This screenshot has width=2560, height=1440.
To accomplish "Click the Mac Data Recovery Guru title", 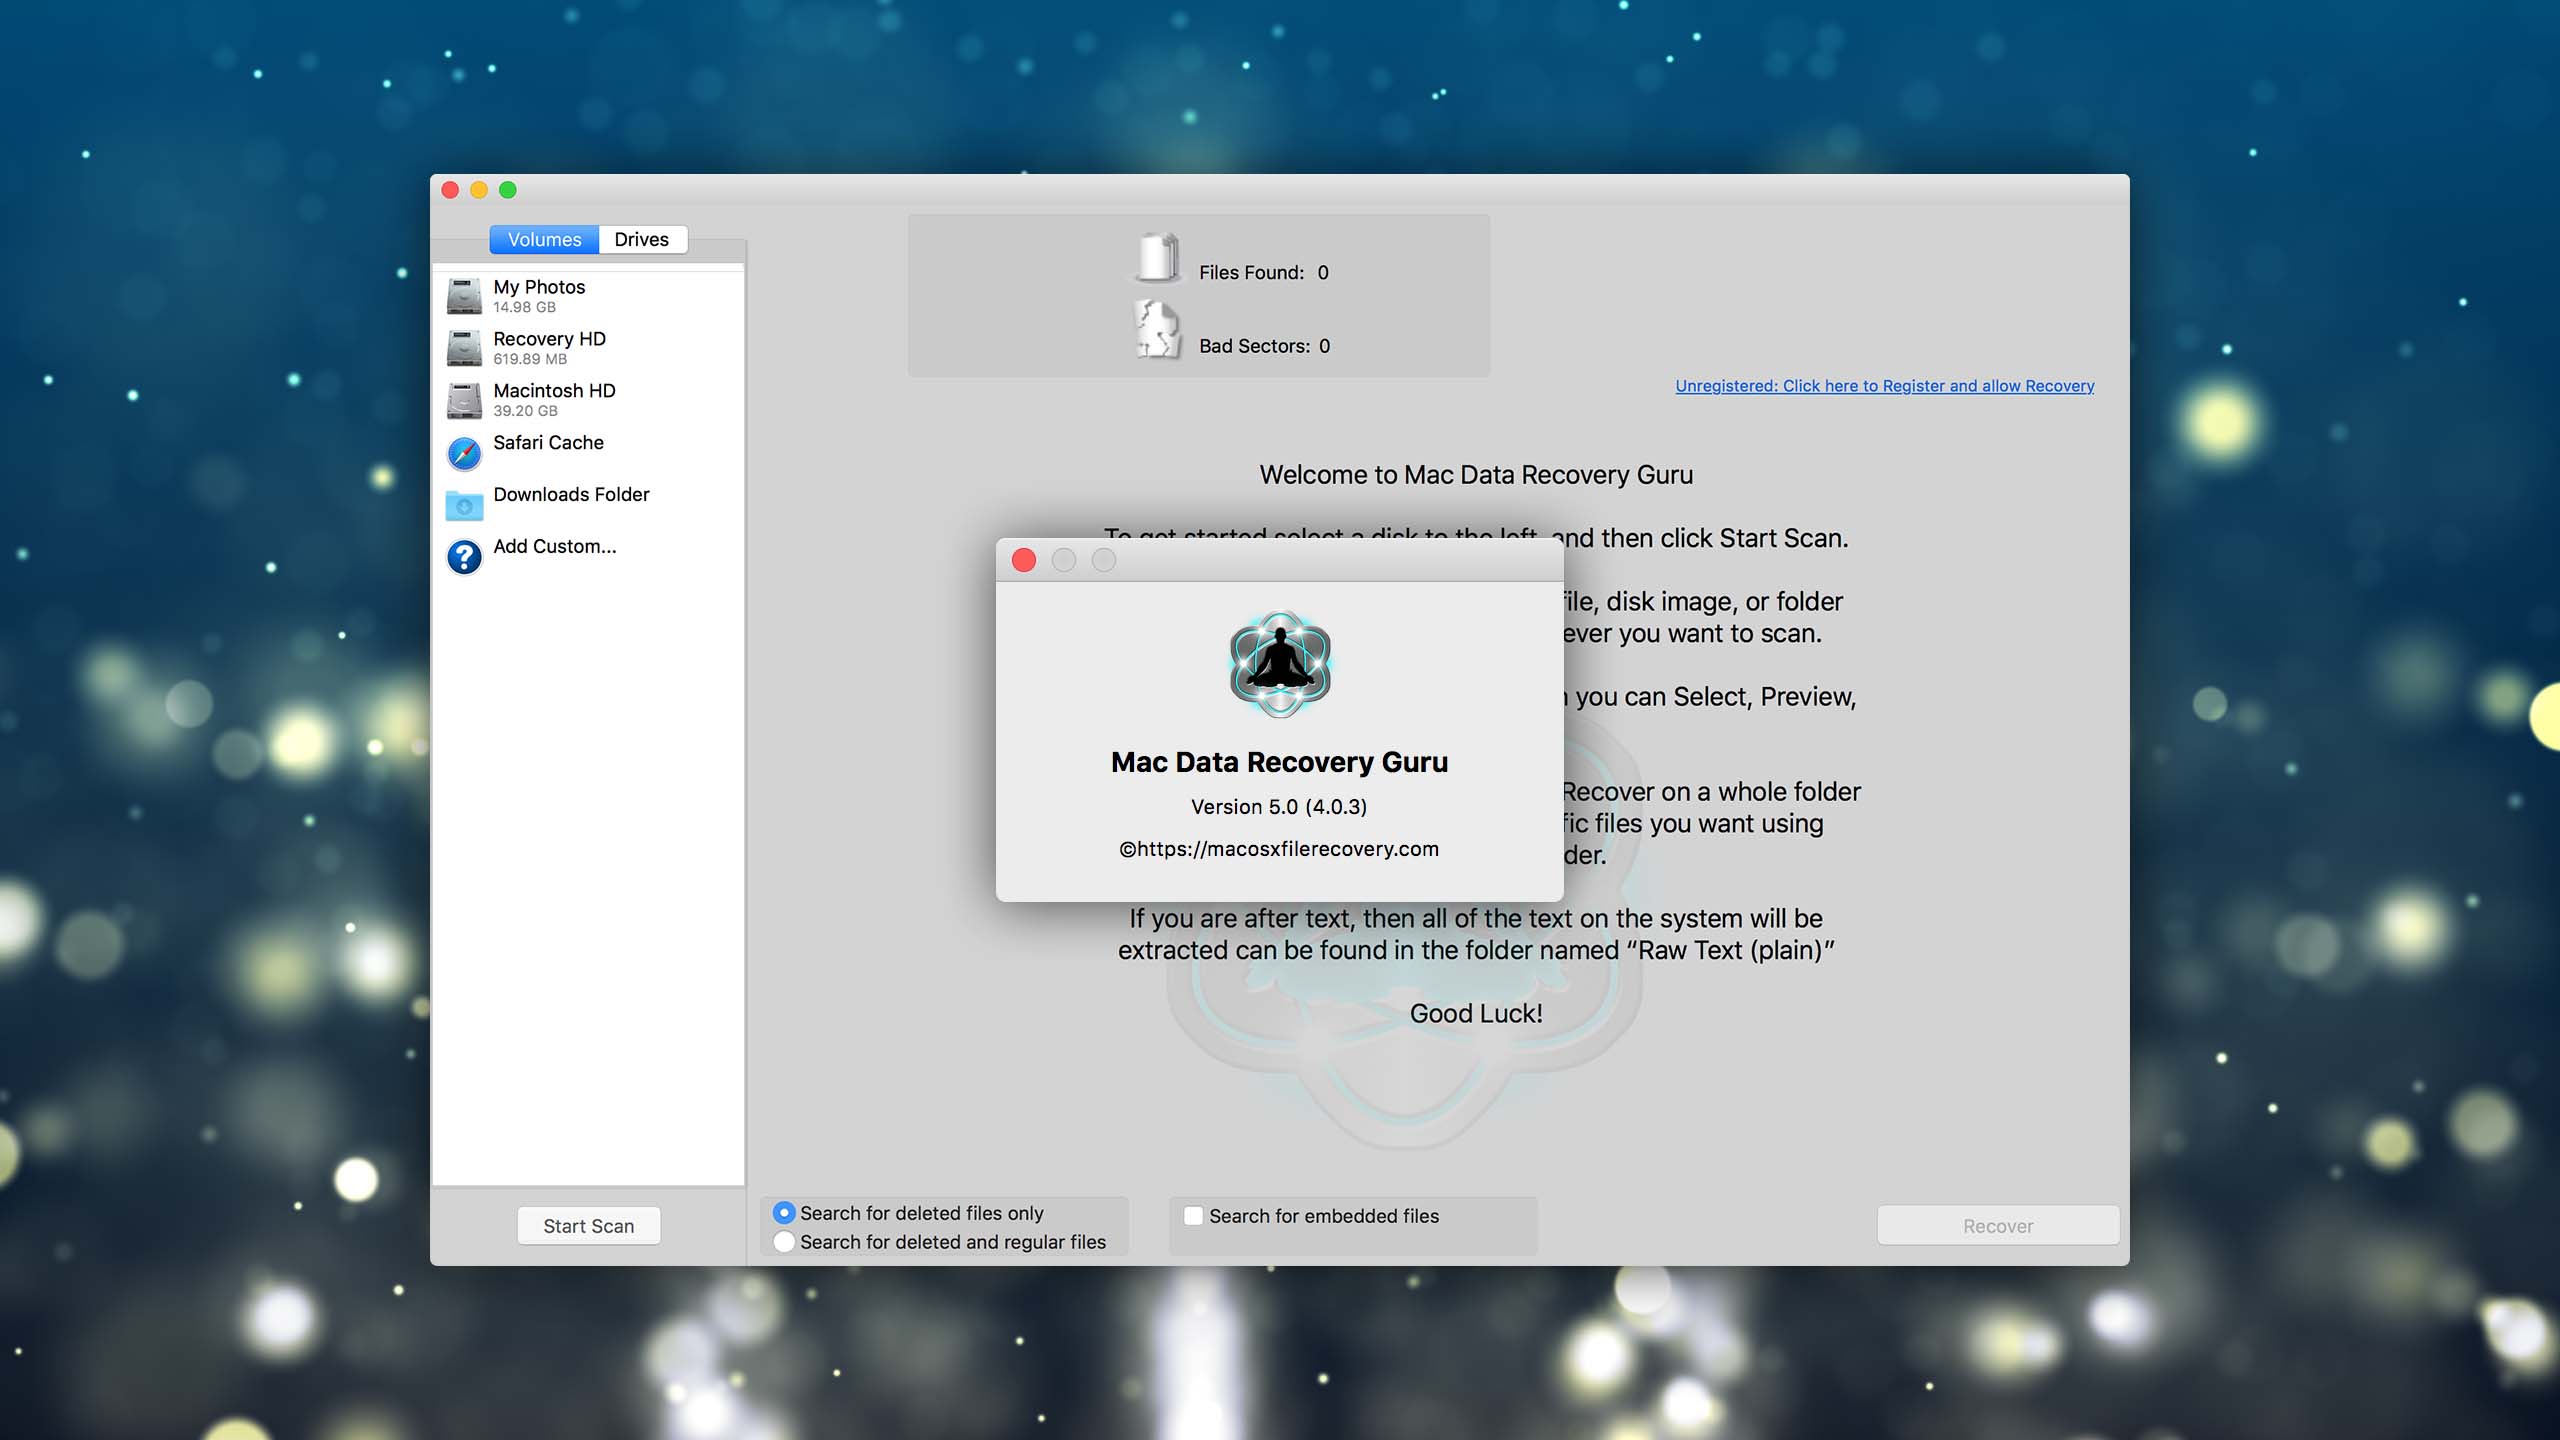I will pyautogui.click(x=1279, y=762).
